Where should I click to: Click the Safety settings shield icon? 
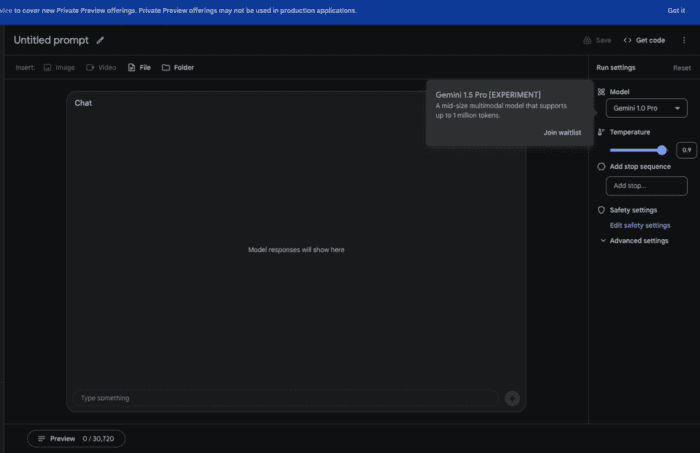[x=601, y=210]
